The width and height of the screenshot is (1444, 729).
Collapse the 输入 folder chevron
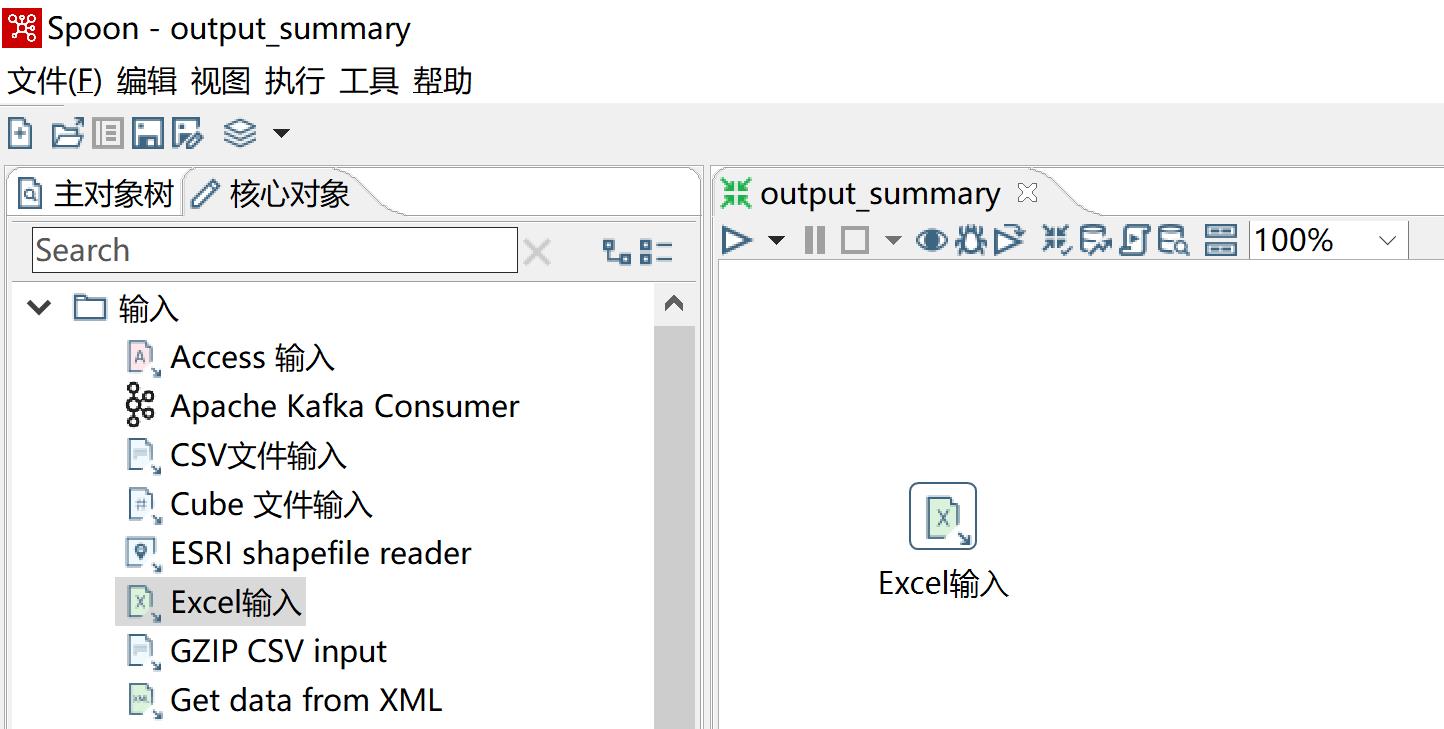pyautogui.click(x=39, y=307)
